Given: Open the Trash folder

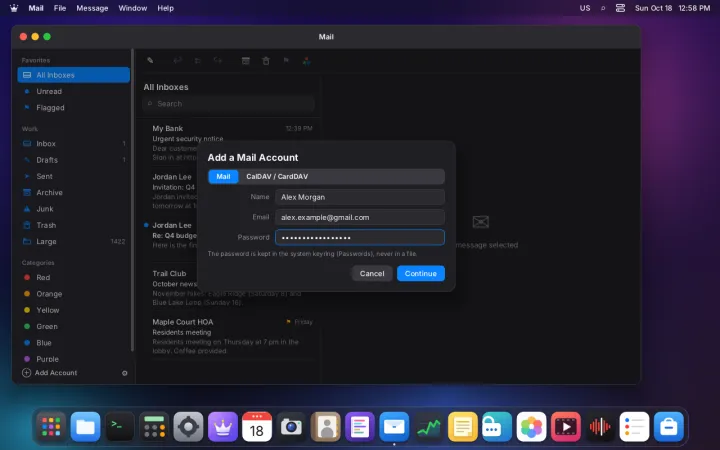Looking at the screenshot, I should coord(73,225).
